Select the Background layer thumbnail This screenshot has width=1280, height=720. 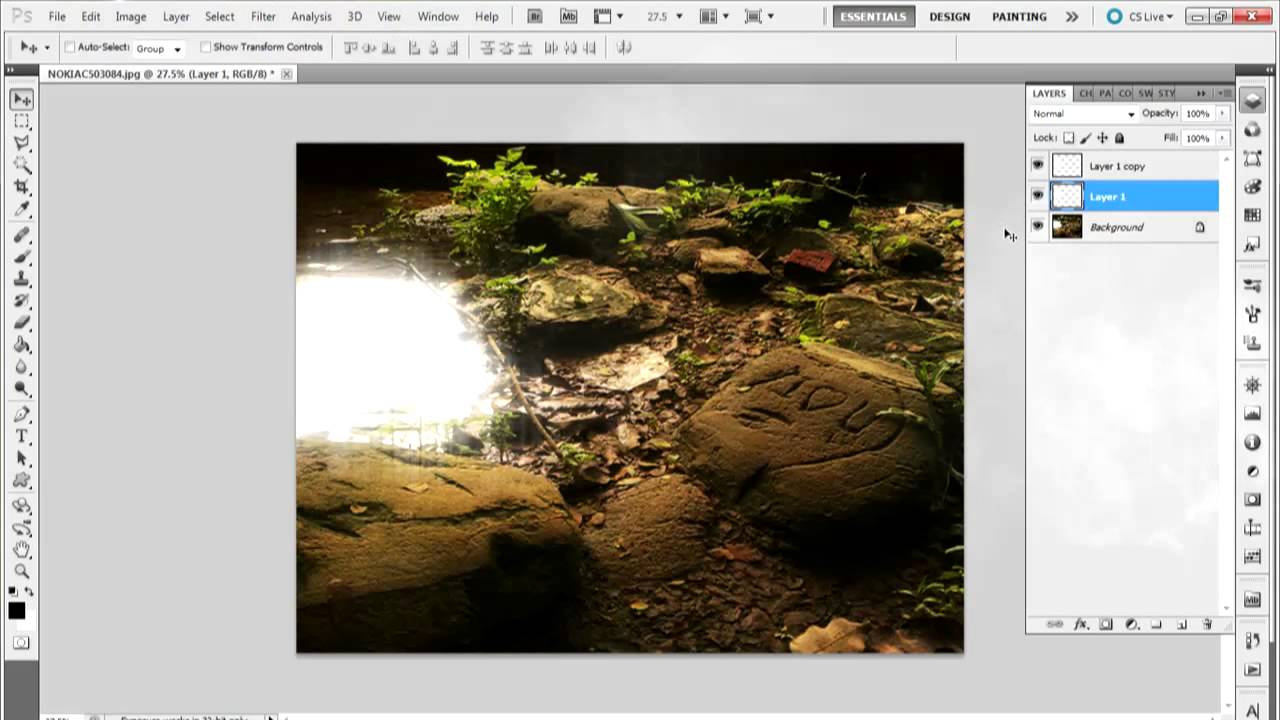(1067, 227)
